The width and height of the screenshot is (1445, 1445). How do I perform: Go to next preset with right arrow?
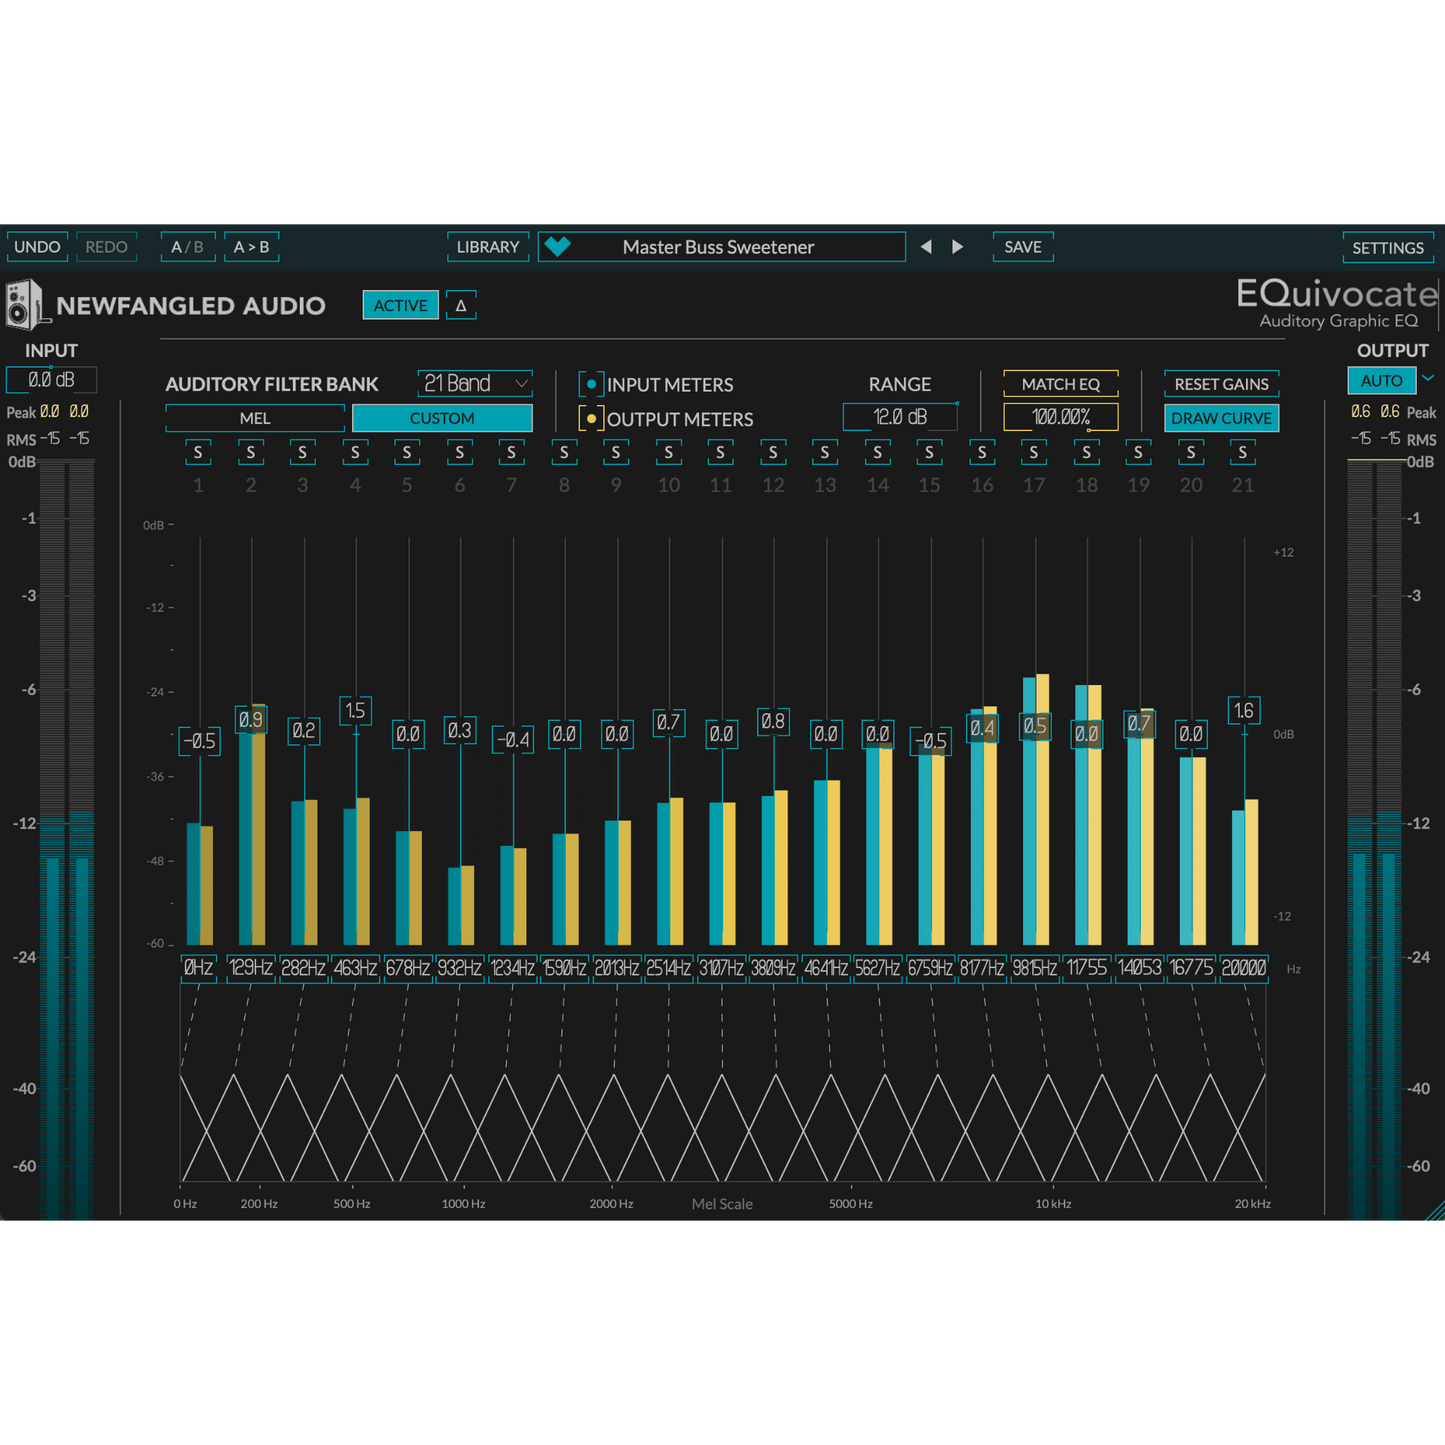[958, 247]
